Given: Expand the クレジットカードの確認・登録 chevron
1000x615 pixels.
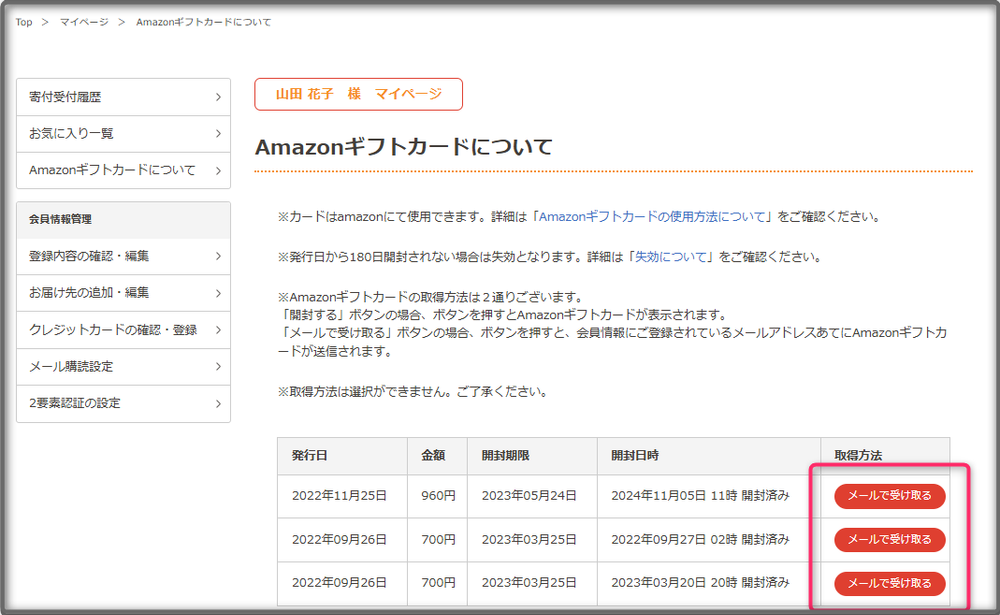Looking at the screenshot, I should (x=218, y=330).
